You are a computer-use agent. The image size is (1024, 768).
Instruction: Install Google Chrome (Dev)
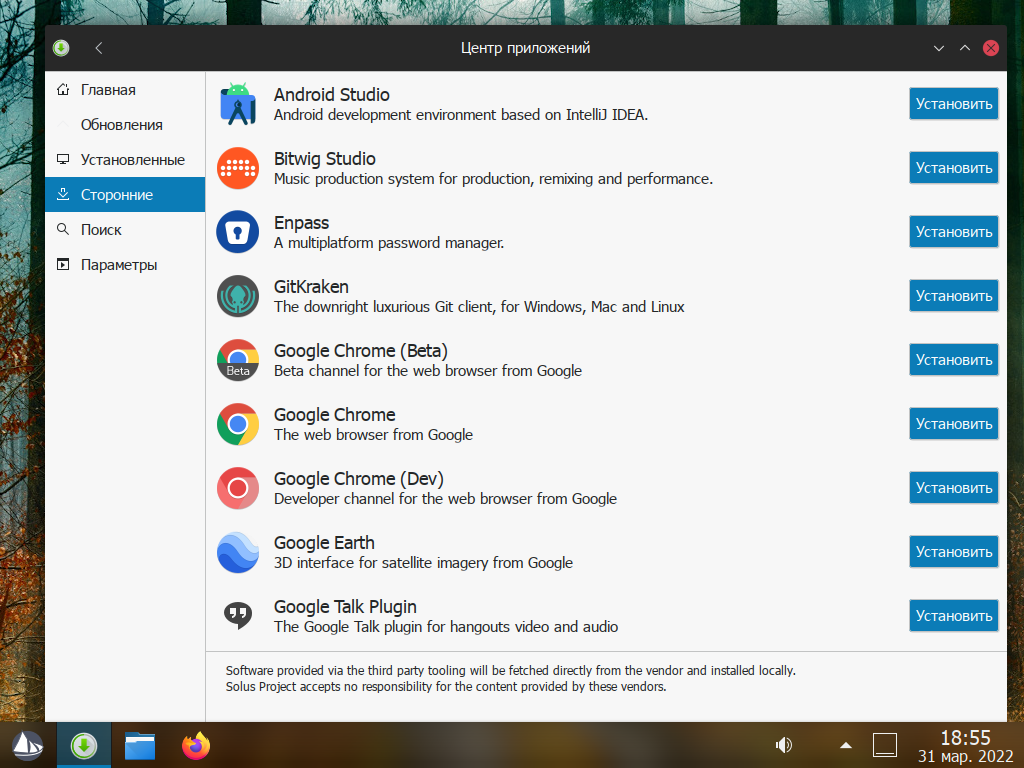pyautogui.click(x=953, y=488)
